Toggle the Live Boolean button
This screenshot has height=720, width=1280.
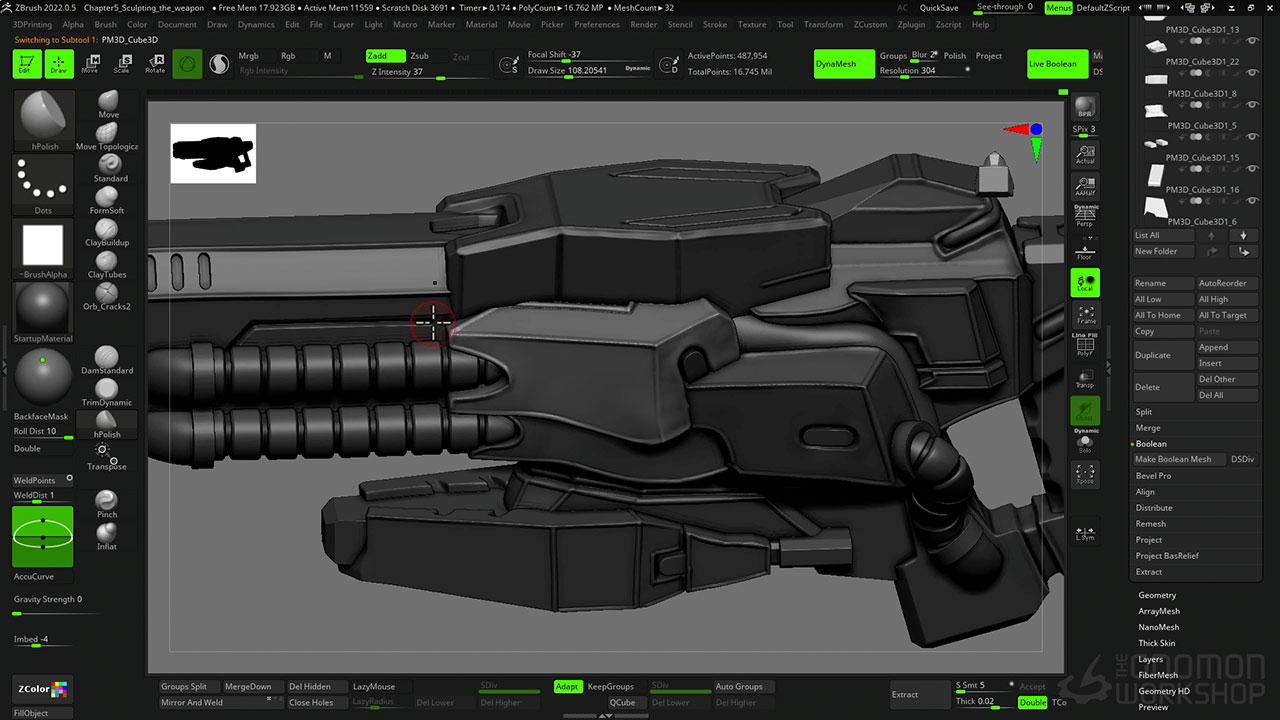point(1053,64)
